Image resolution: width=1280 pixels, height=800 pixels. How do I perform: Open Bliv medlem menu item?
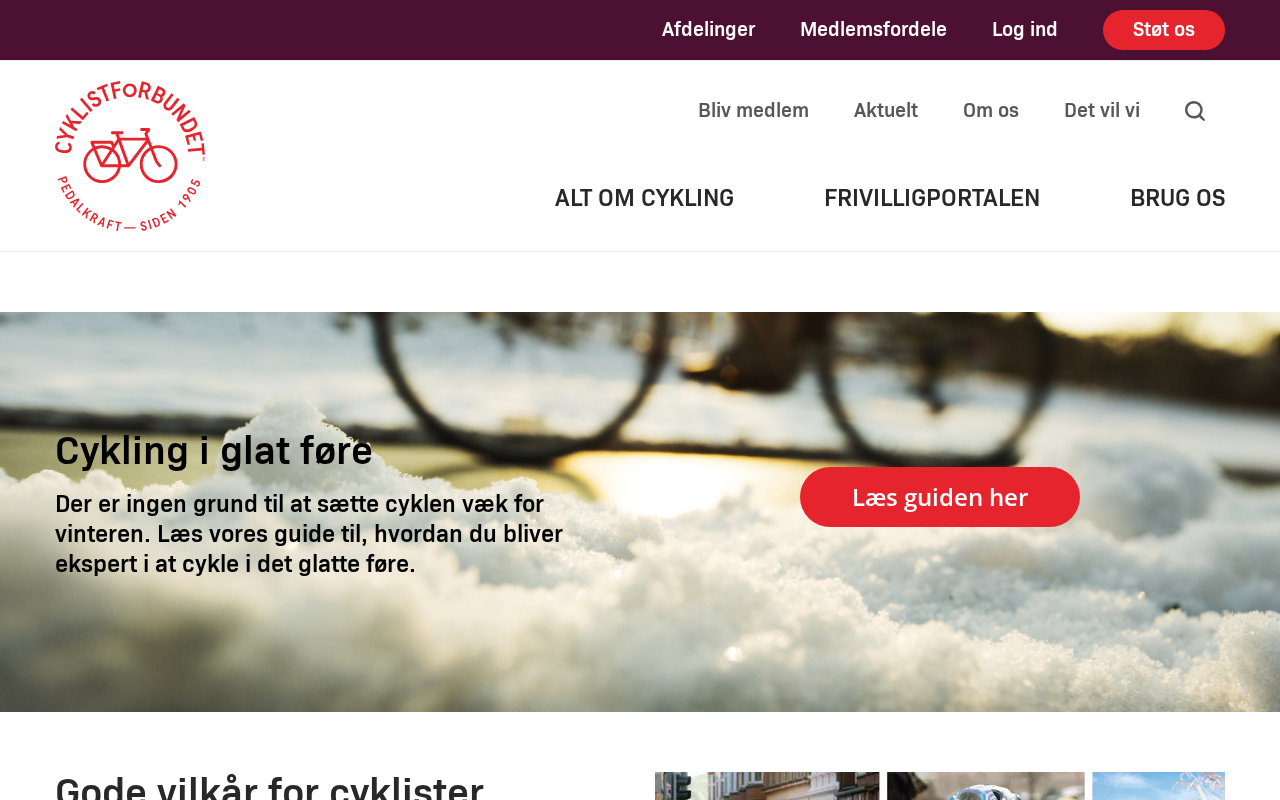[x=753, y=110]
